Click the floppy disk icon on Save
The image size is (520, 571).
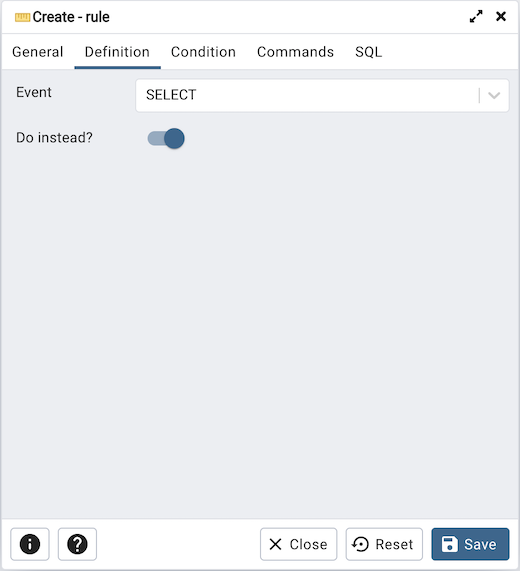449,544
